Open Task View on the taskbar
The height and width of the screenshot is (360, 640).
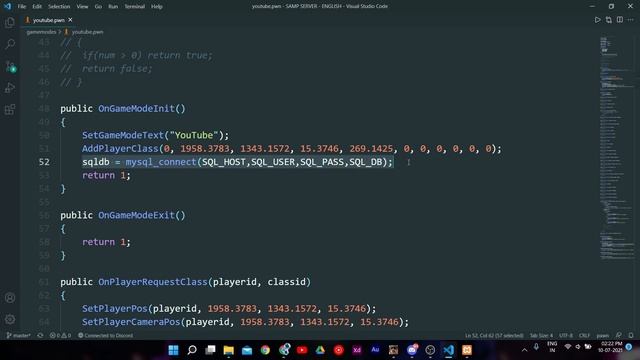(x=210, y=350)
